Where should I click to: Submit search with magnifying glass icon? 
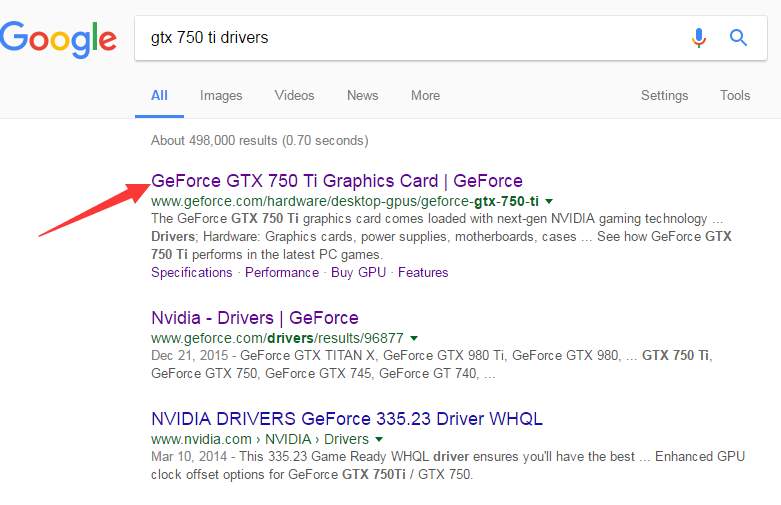pos(738,37)
